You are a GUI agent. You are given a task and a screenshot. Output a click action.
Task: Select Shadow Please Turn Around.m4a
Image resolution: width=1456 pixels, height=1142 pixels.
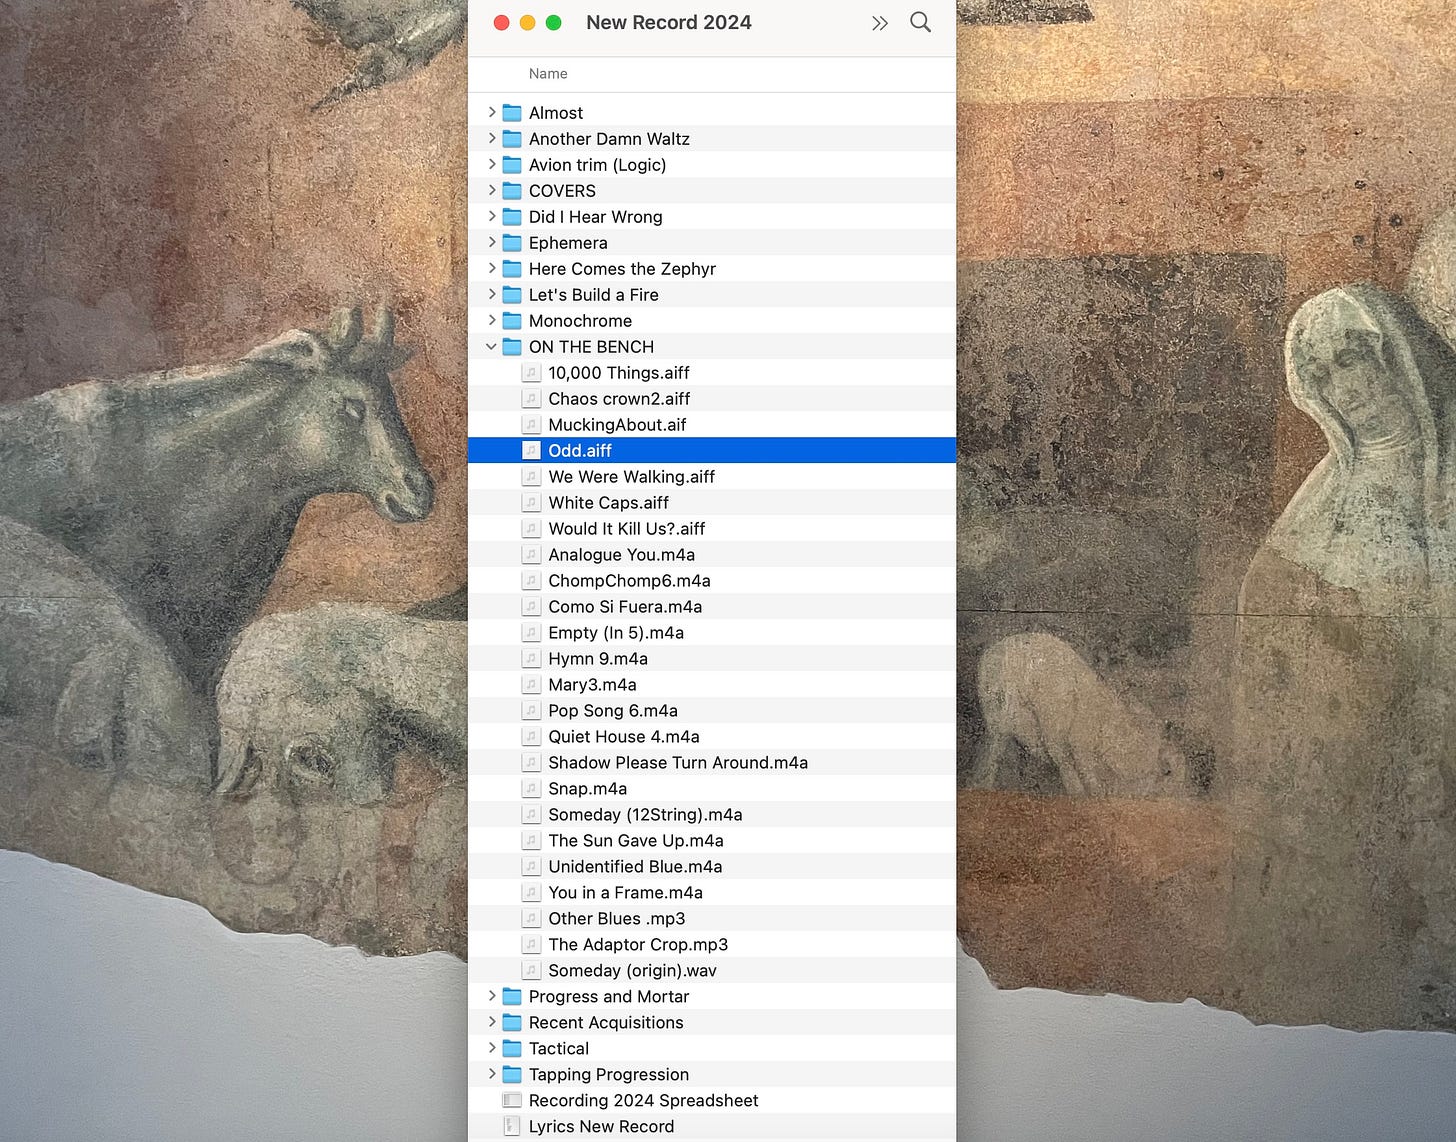712,763
